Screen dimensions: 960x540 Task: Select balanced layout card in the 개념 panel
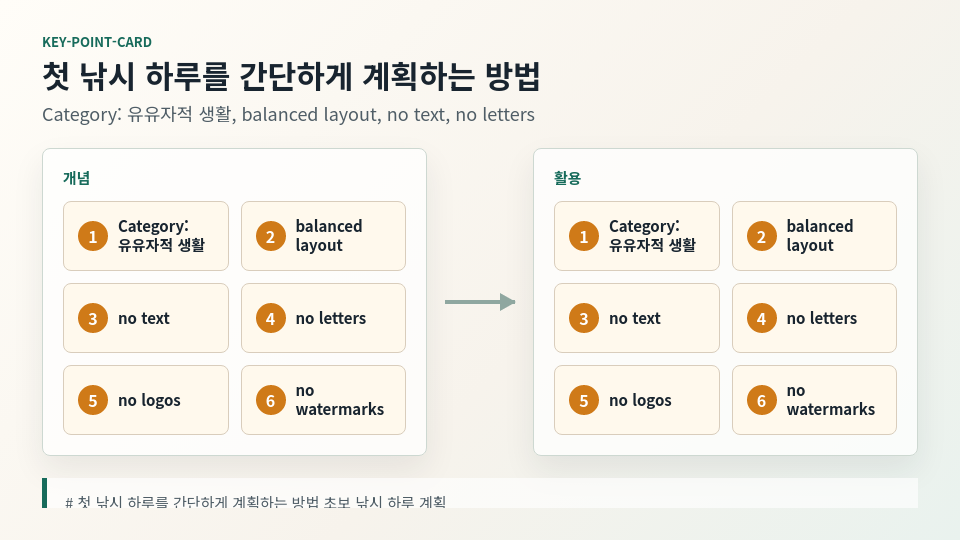[323, 236]
